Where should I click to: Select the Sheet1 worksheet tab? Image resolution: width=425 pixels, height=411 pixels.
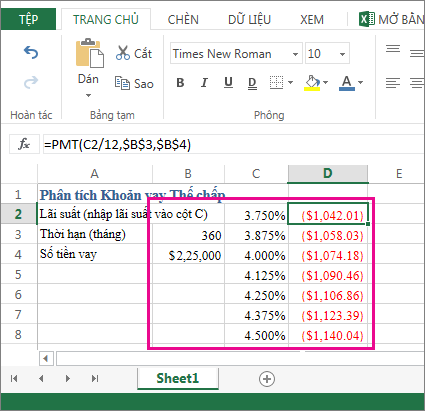[178, 378]
